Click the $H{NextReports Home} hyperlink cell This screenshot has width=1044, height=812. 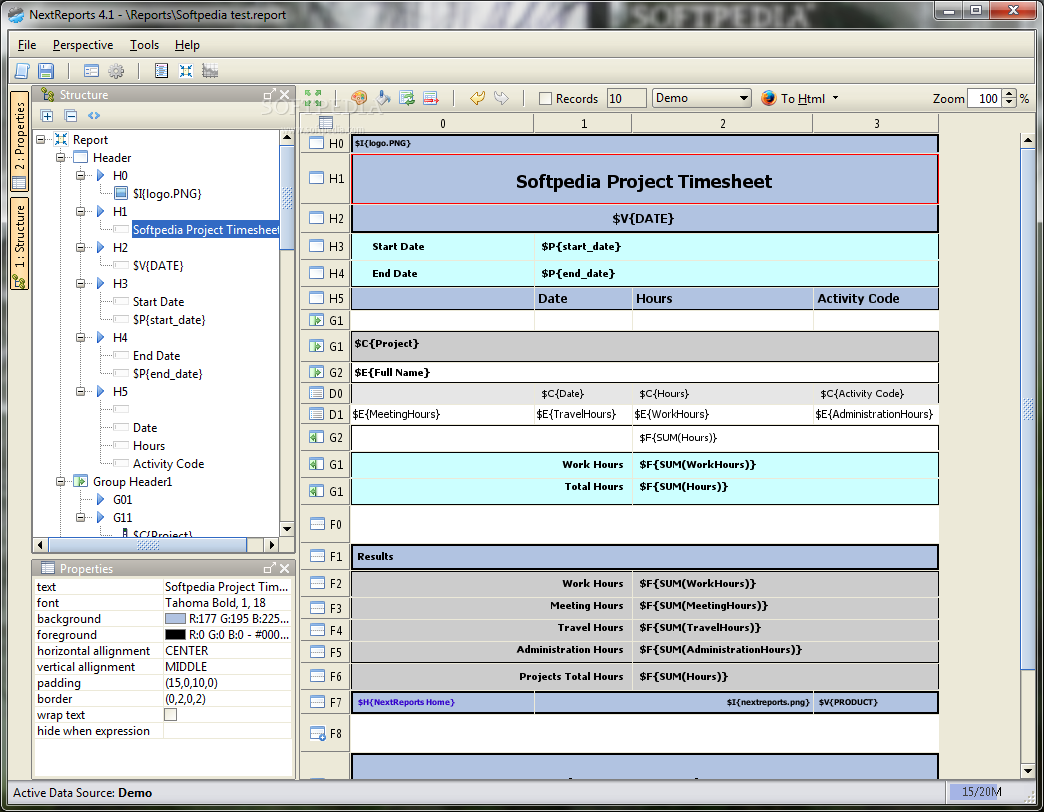click(x=443, y=702)
